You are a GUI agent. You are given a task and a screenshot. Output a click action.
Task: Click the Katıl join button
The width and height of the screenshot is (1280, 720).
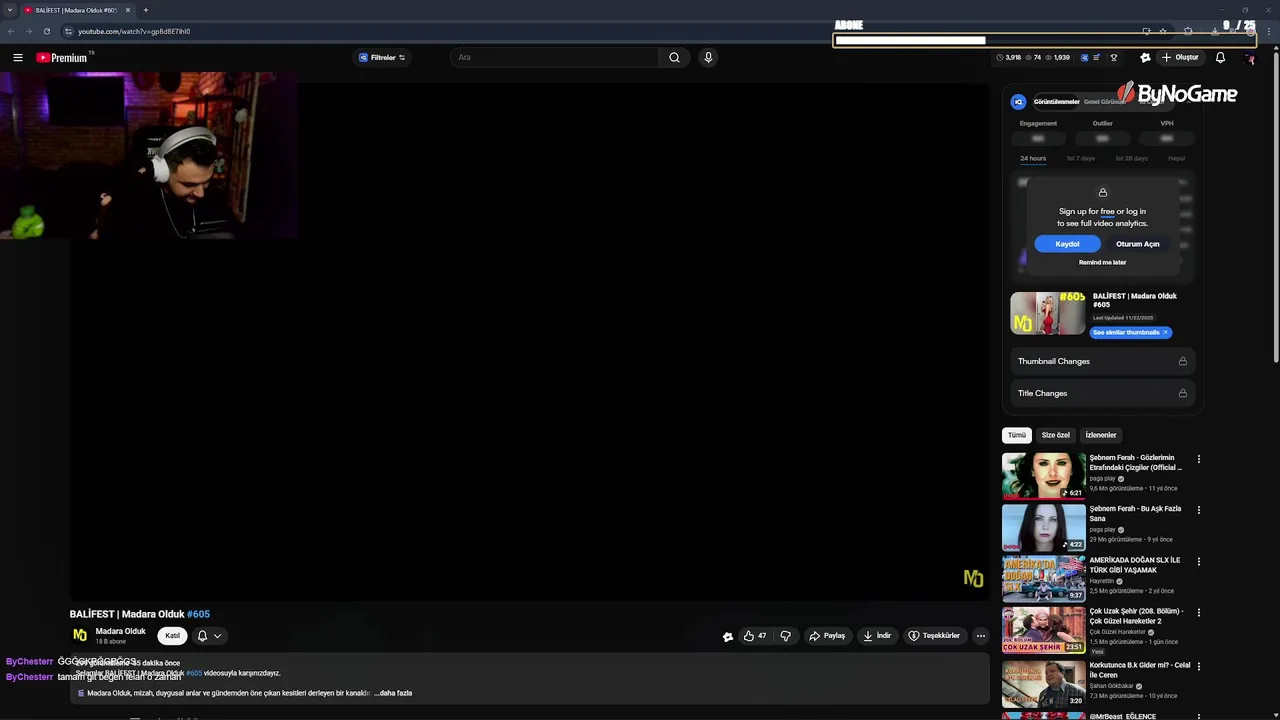(172, 636)
